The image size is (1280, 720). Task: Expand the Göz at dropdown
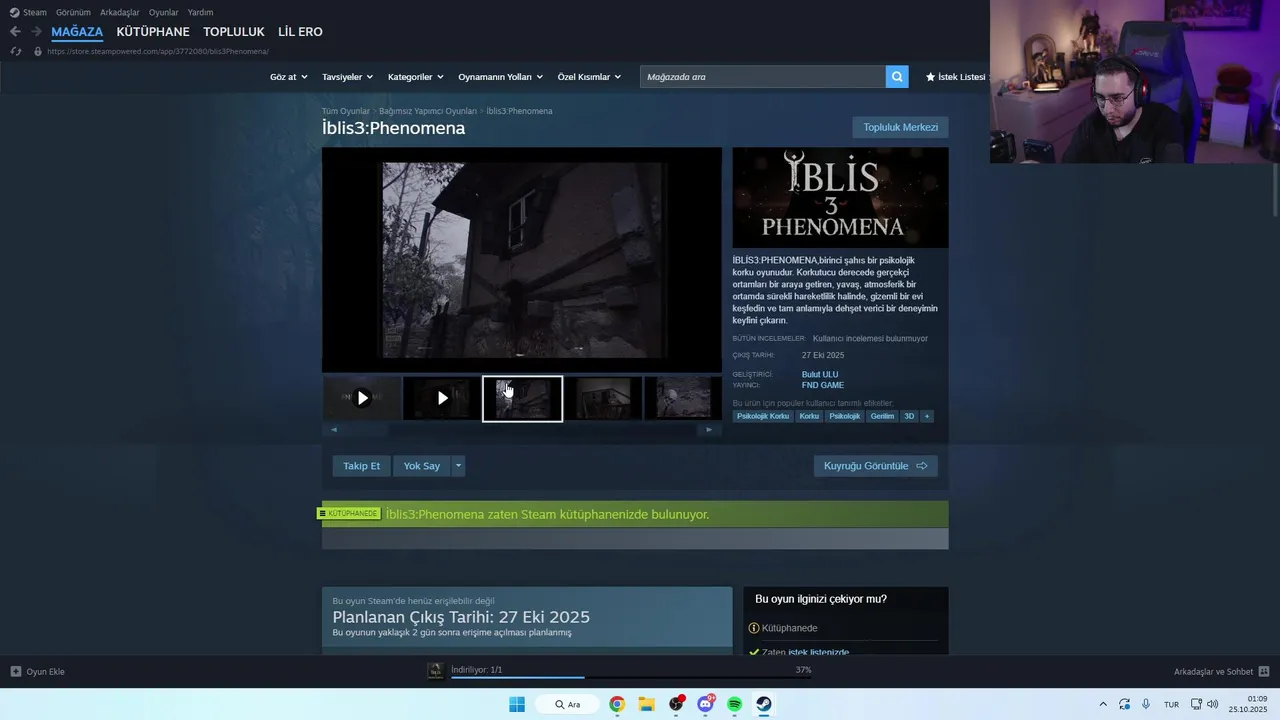point(287,77)
